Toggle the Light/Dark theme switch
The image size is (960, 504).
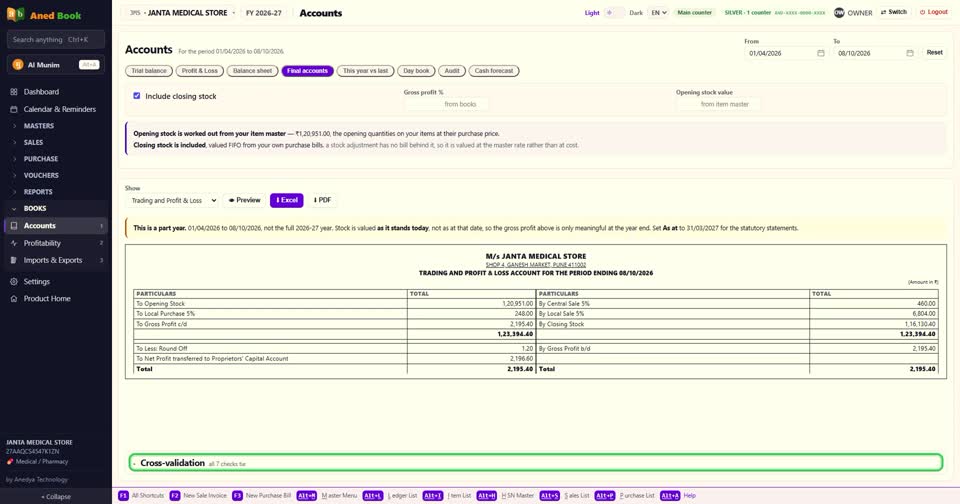614,12
